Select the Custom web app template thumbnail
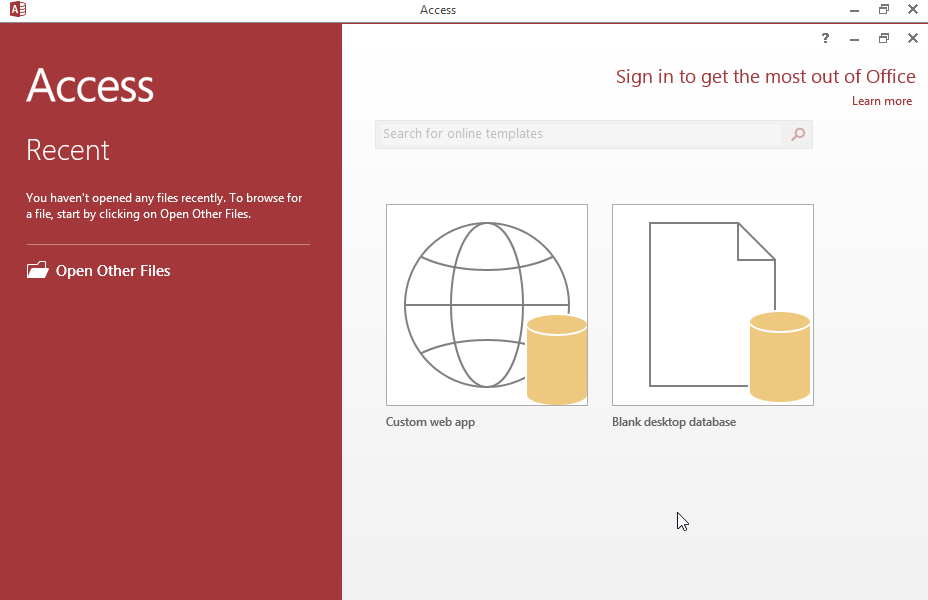The width and height of the screenshot is (928, 600). (486, 305)
